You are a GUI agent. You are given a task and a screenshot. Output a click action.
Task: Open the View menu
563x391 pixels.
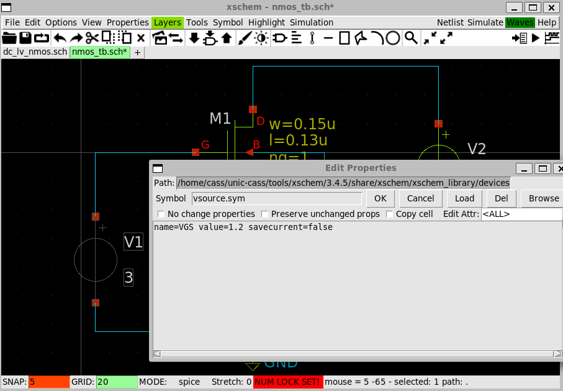click(91, 22)
